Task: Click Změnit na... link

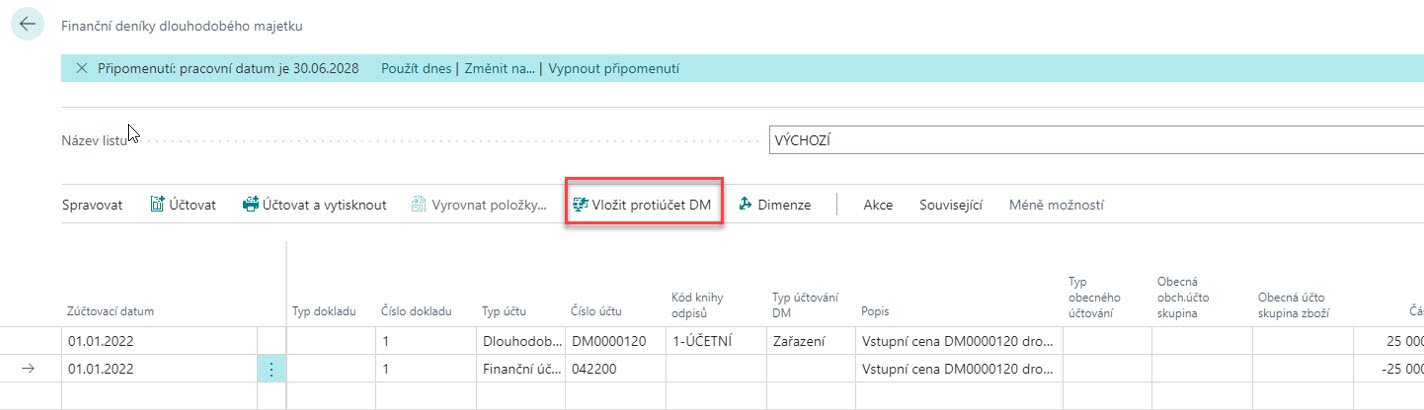Action: [500, 69]
